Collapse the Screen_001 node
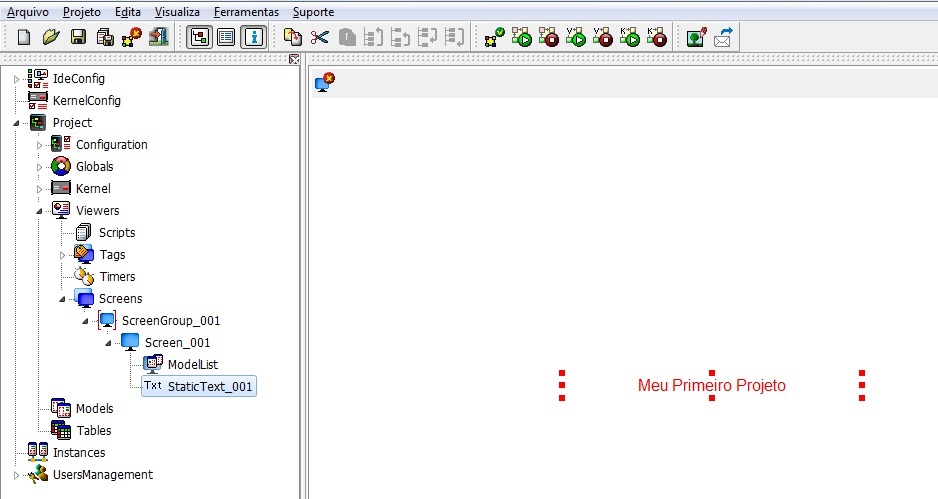Screen dimensions: 938x499 click(108, 343)
